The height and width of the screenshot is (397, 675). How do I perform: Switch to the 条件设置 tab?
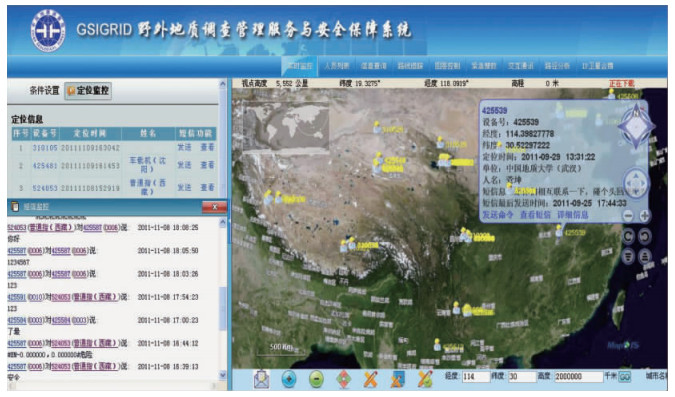click(x=44, y=90)
